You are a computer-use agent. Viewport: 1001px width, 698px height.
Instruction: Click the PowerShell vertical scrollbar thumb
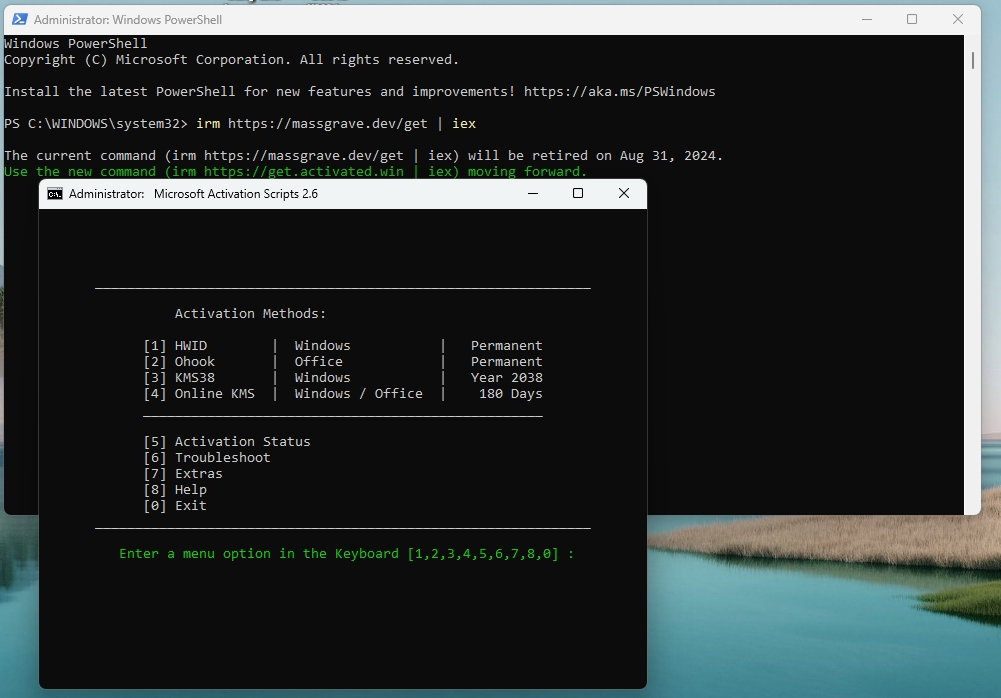point(973,60)
